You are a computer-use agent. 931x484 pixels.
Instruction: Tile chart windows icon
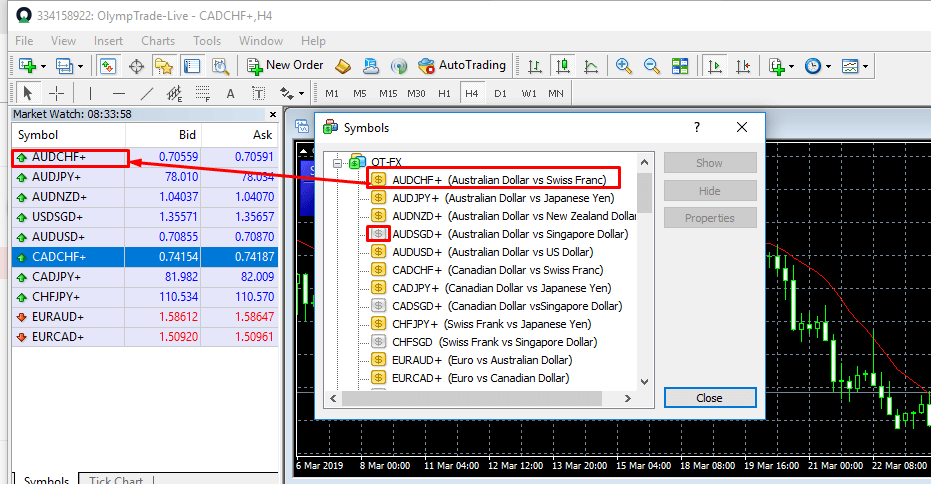[x=680, y=66]
